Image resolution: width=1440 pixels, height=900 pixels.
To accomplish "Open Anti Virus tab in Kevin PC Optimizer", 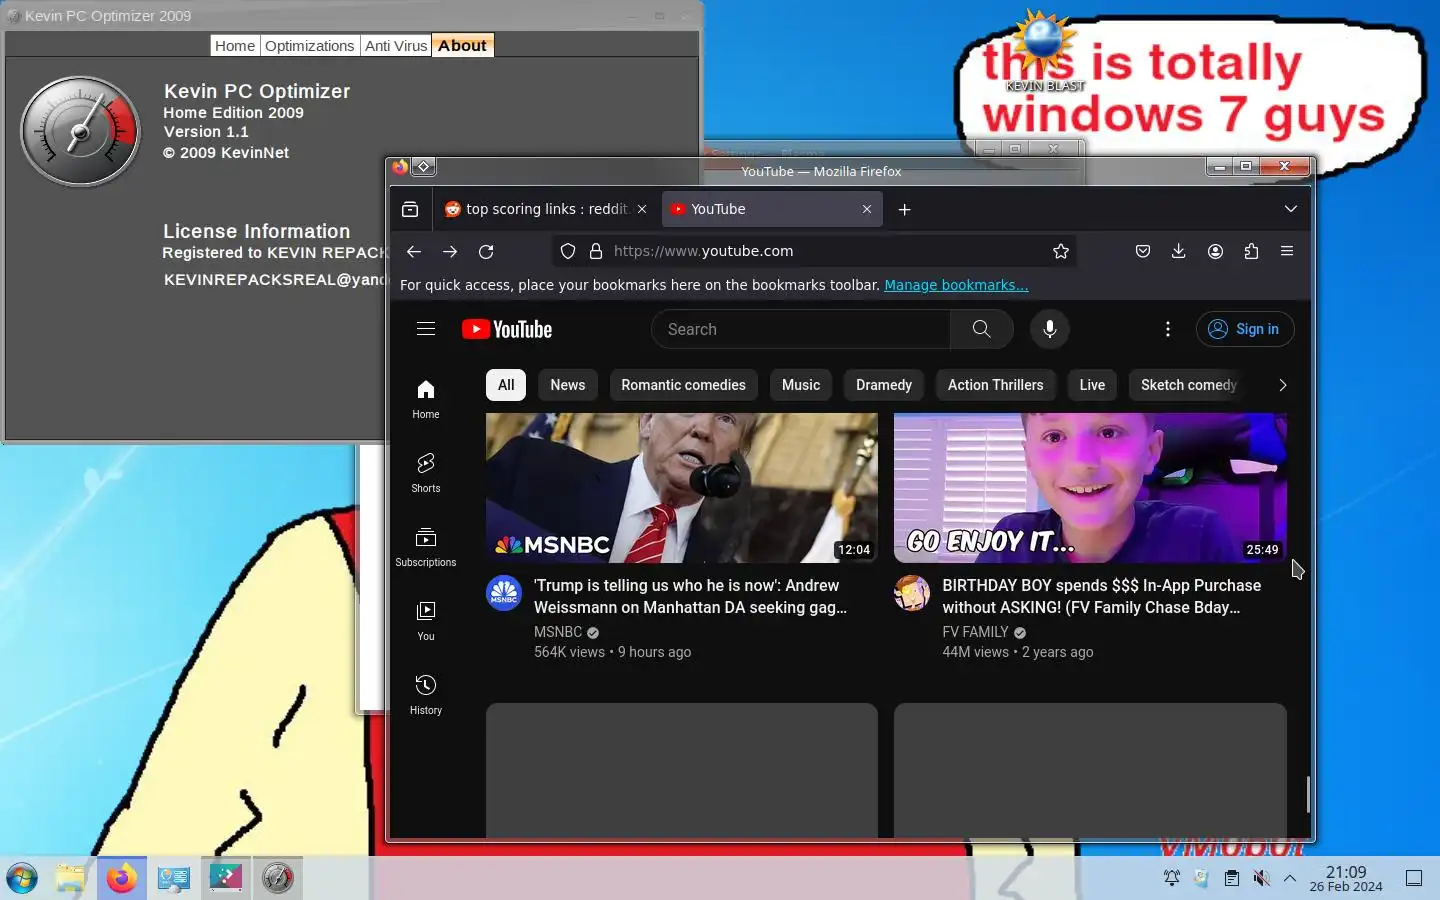I will pyautogui.click(x=396, y=45).
